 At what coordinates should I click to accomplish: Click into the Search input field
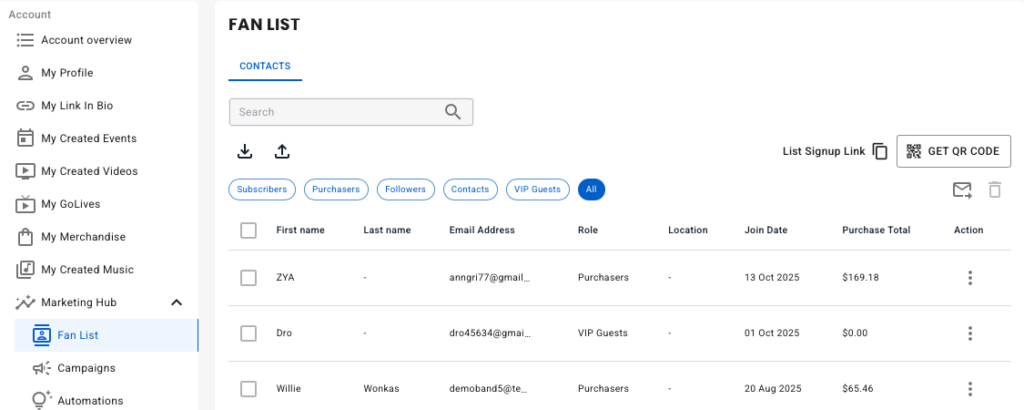pos(335,112)
